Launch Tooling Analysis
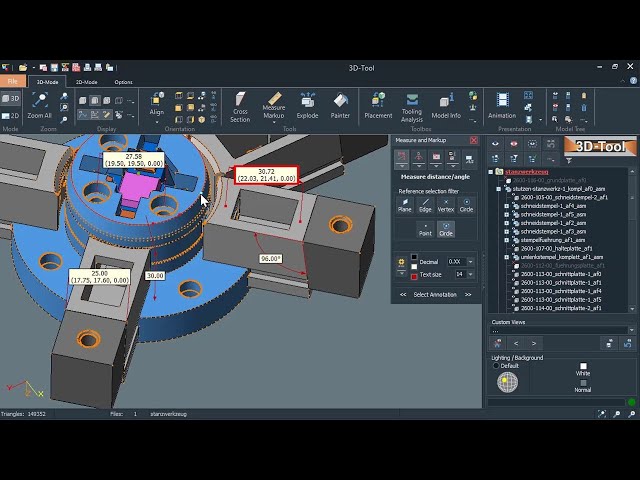The height and width of the screenshot is (480, 640). click(411, 108)
